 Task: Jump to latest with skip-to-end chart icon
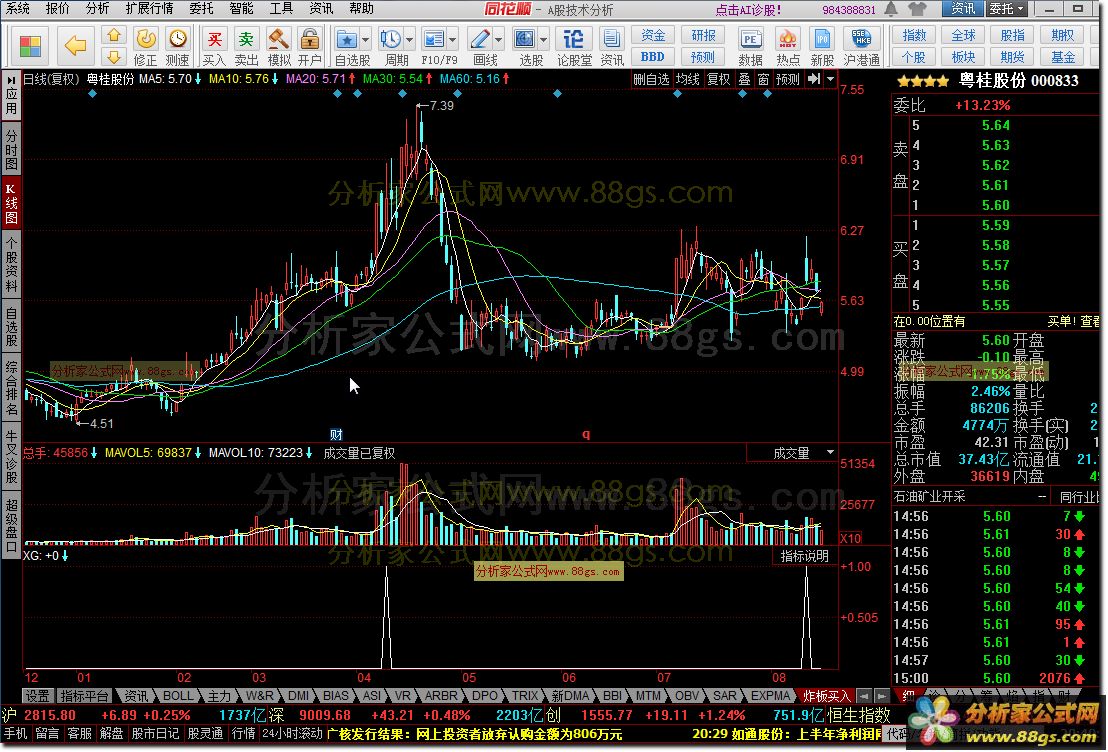(814, 79)
